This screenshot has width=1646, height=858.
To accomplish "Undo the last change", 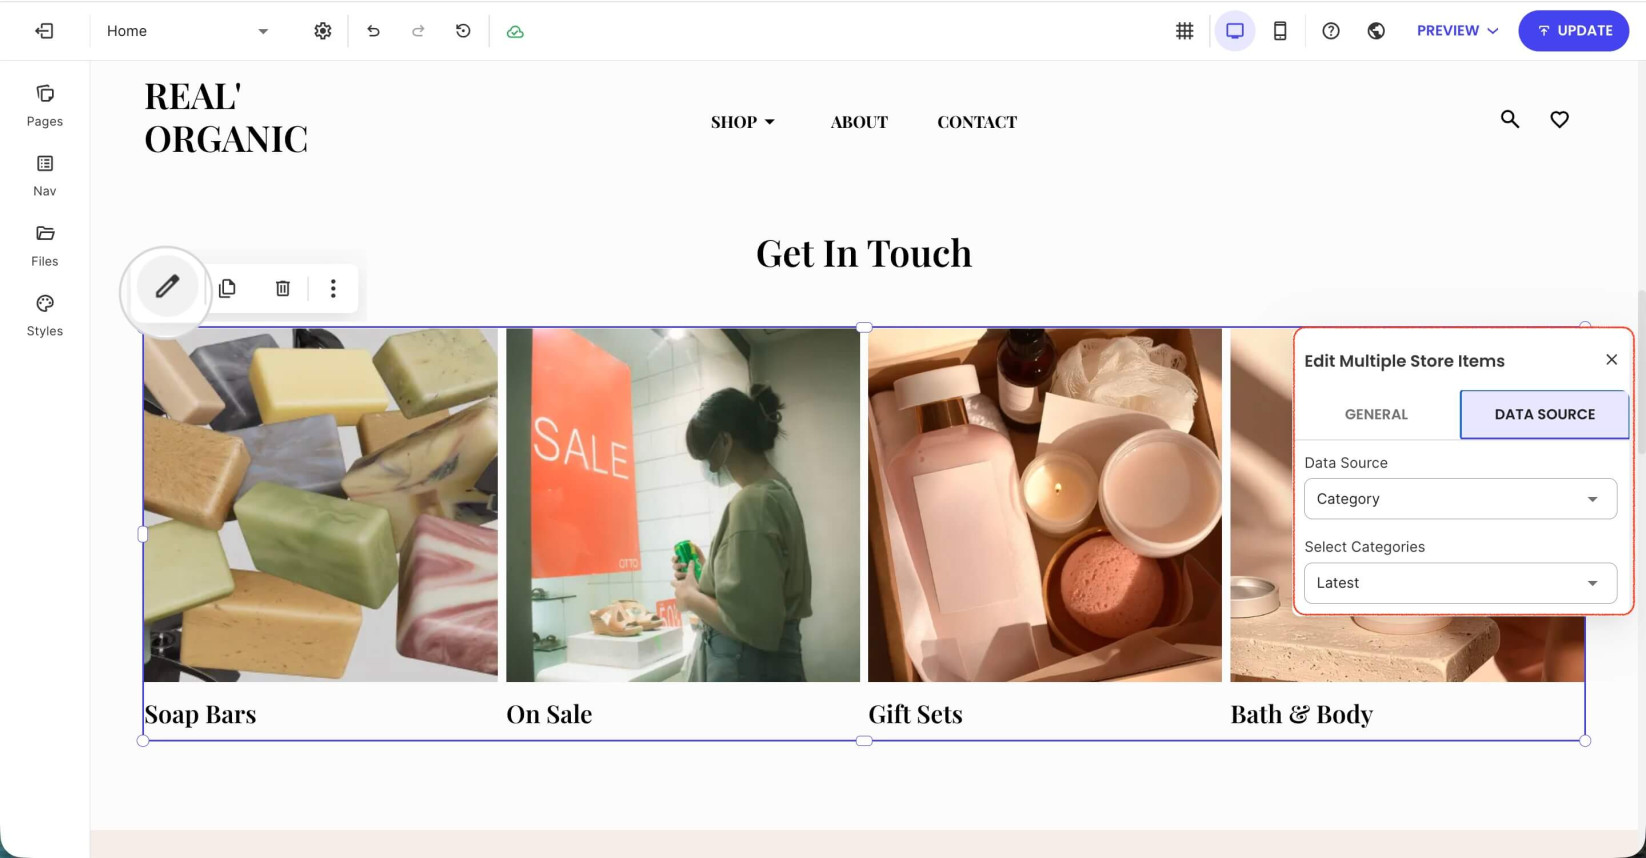I will [x=373, y=31].
